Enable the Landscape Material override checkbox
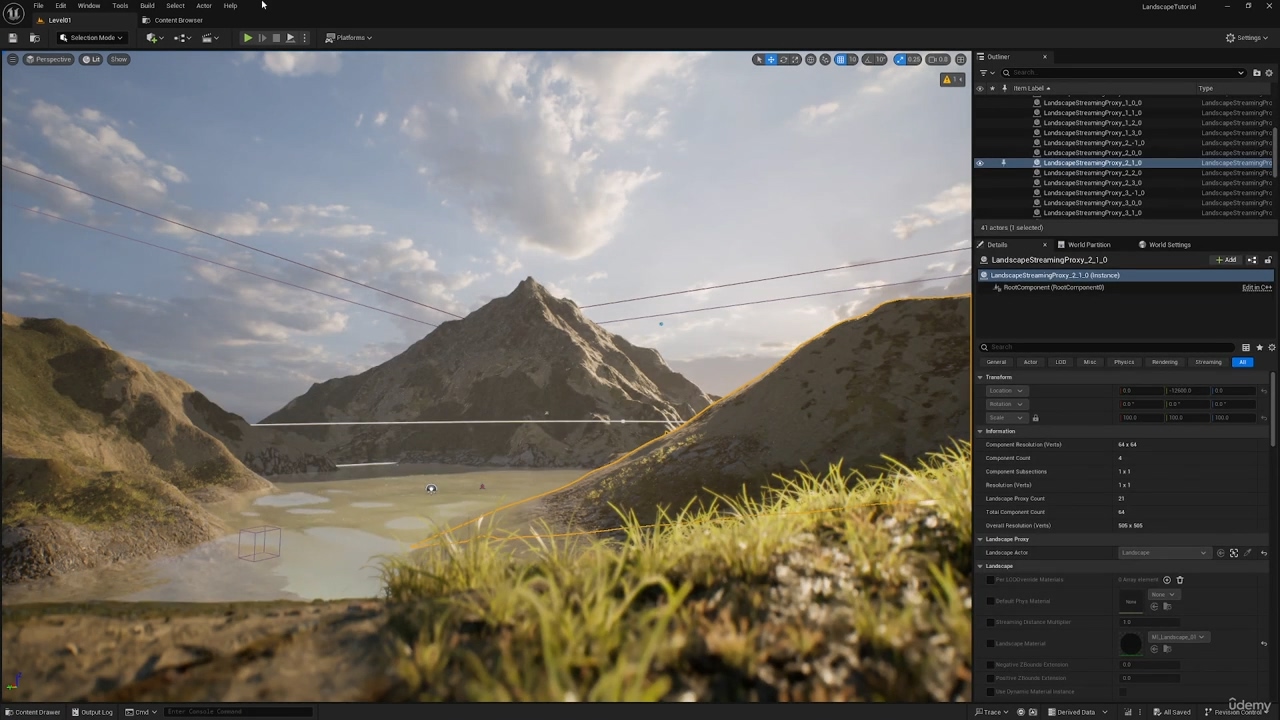 point(990,644)
